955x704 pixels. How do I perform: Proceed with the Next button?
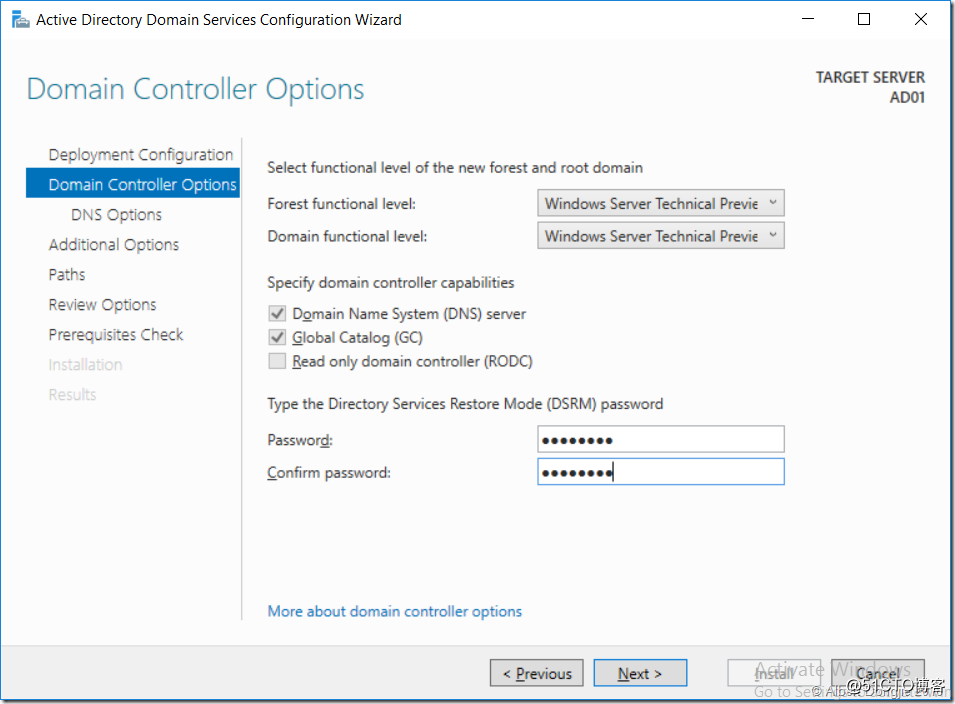[x=640, y=674]
